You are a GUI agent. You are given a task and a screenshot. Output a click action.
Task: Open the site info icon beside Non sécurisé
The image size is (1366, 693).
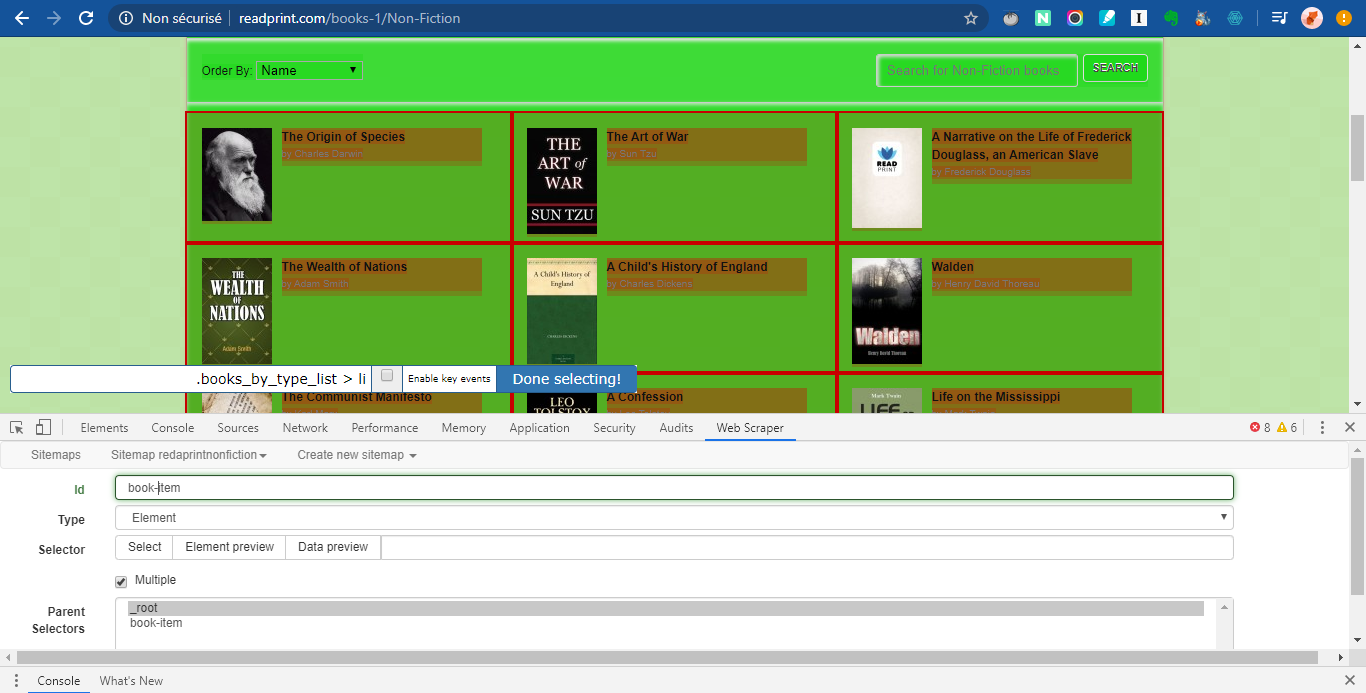coord(124,18)
